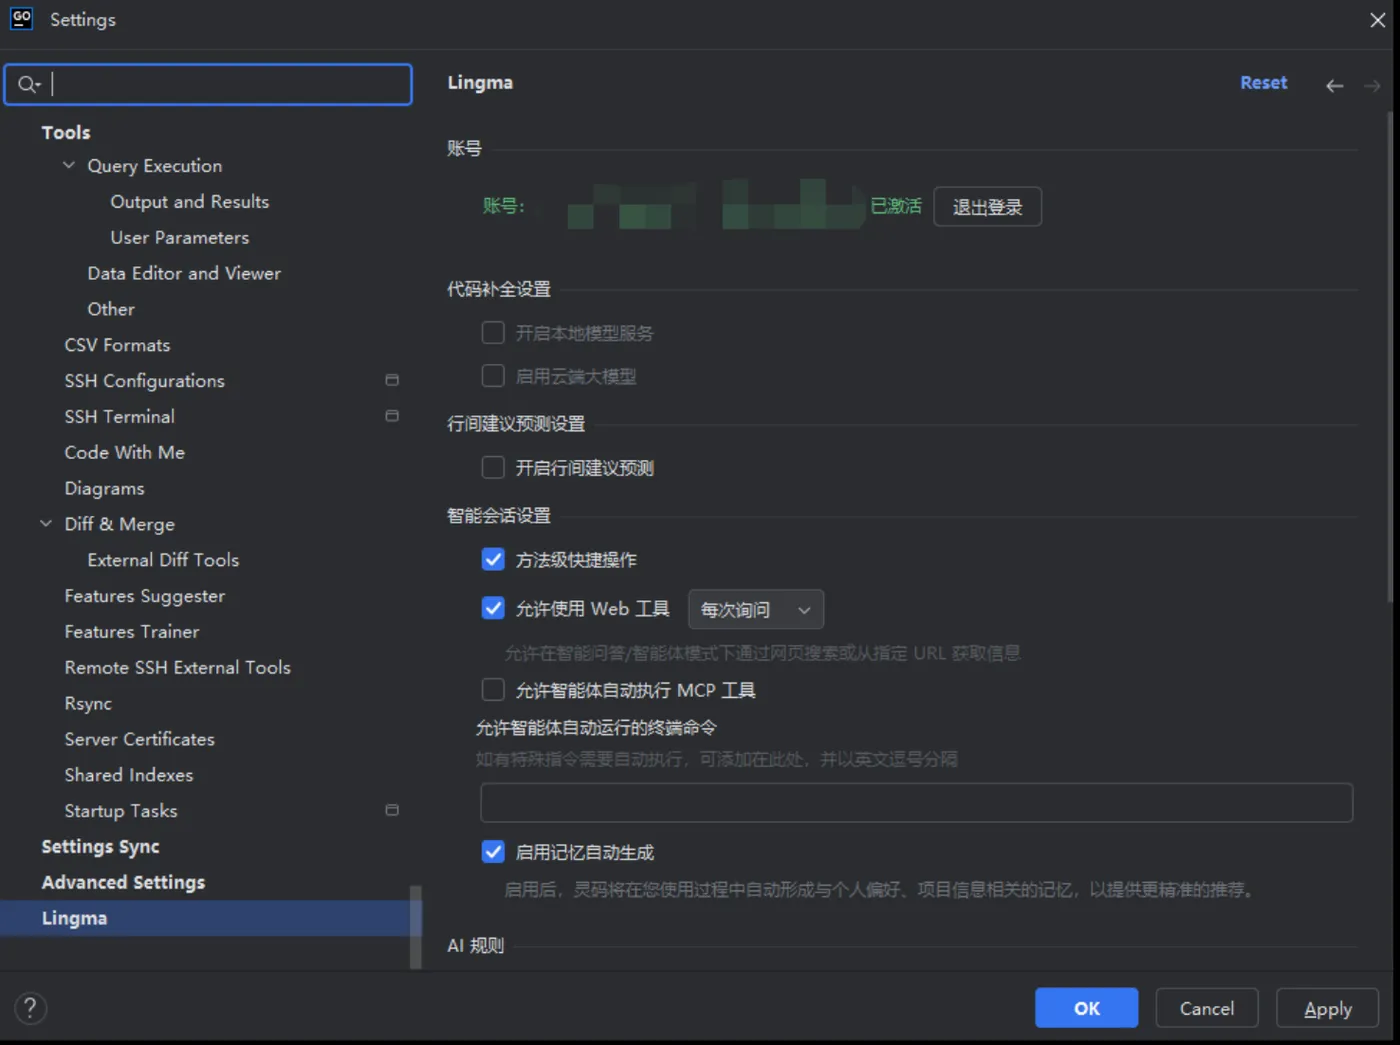Open Code With Me settings
The height and width of the screenshot is (1045, 1400).
pyautogui.click(x=124, y=452)
